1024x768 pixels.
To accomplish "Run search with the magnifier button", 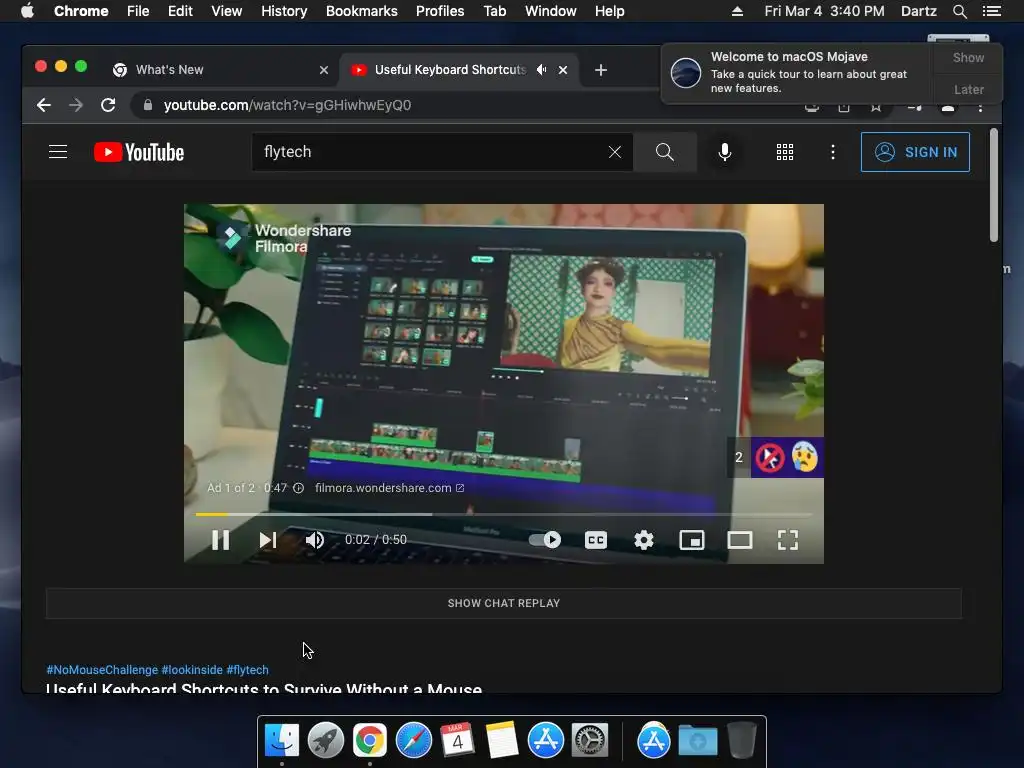I will (665, 152).
